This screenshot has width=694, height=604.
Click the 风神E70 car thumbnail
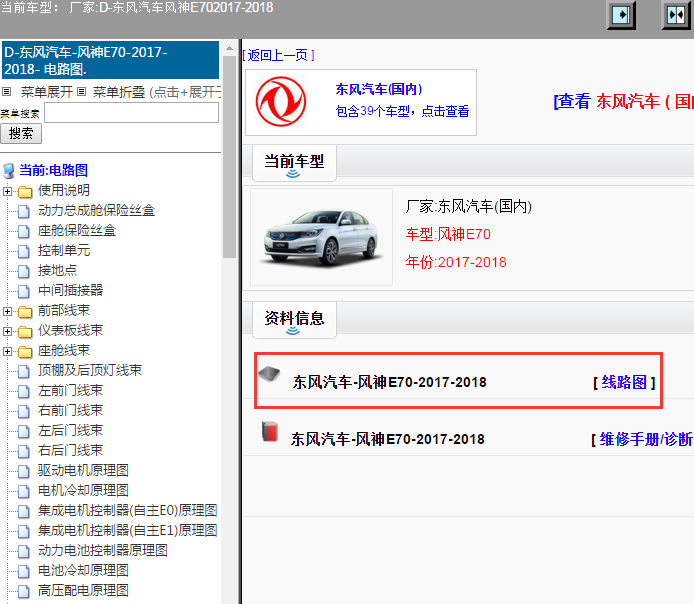tap(321, 237)
